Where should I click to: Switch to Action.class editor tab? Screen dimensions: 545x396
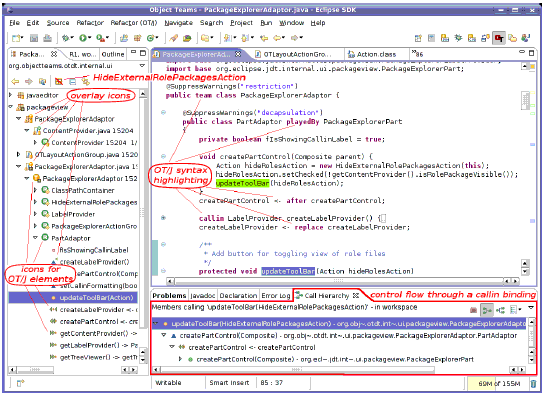click(376, 54)
